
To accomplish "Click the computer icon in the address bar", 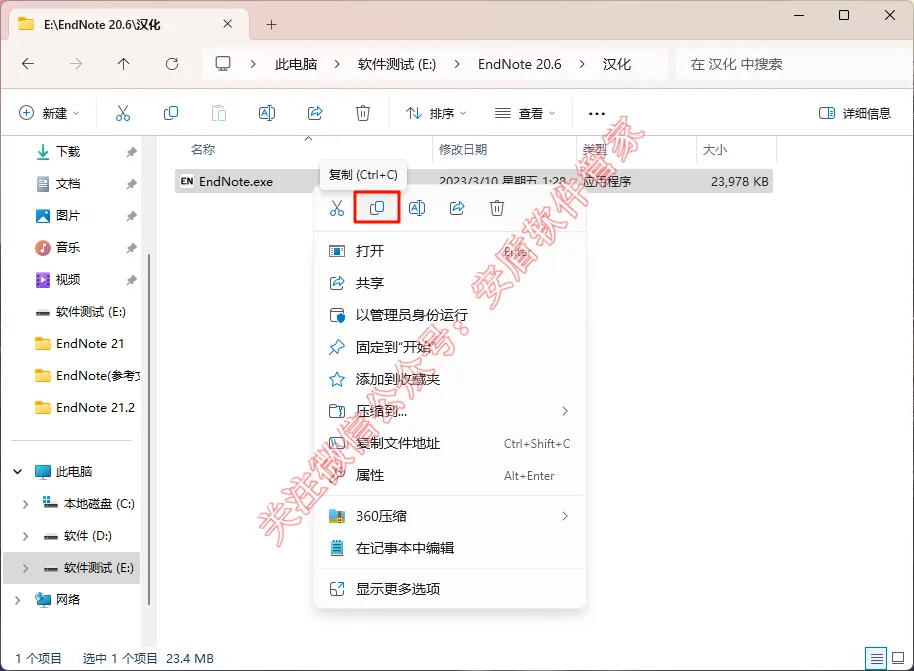I will [223, 64].
